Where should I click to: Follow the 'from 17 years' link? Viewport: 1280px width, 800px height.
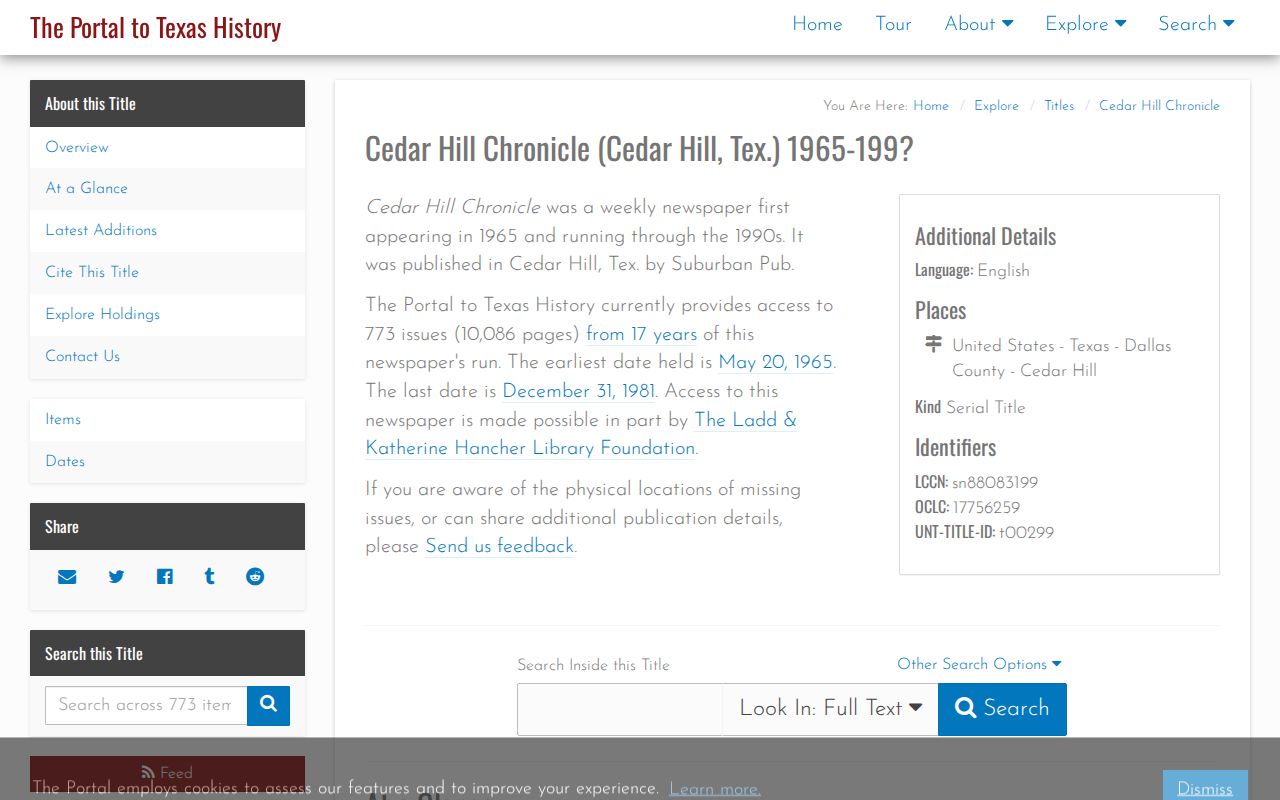coord(641,334)
